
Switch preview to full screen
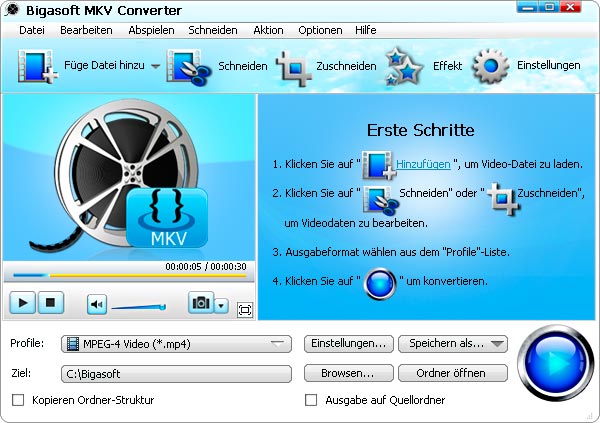[245, 310]
